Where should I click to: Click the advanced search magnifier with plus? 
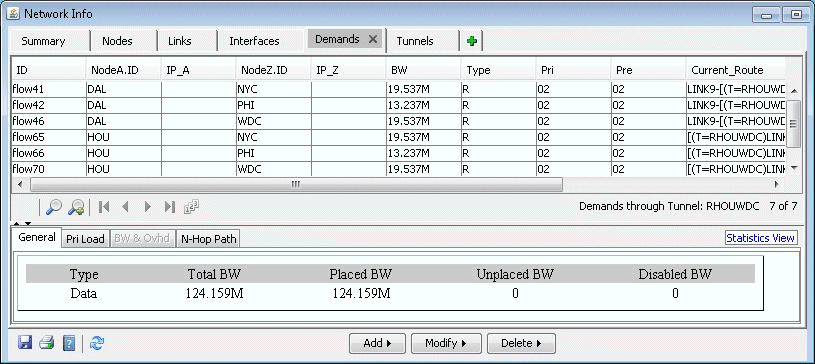click(x=76, y=207)
